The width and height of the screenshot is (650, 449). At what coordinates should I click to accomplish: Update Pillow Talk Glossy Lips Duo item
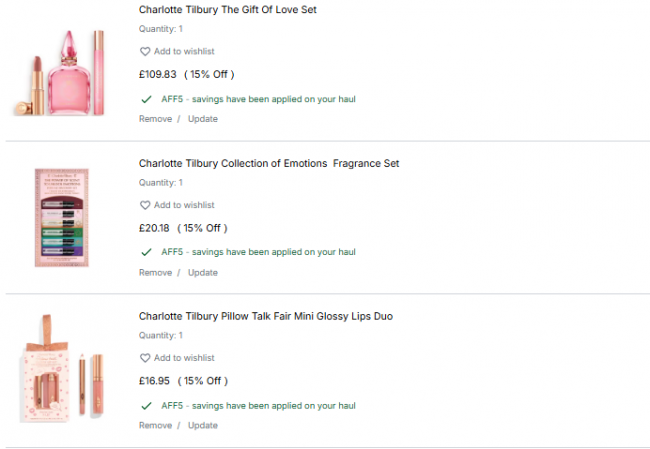pyautogui.click(x=203, y=425)
